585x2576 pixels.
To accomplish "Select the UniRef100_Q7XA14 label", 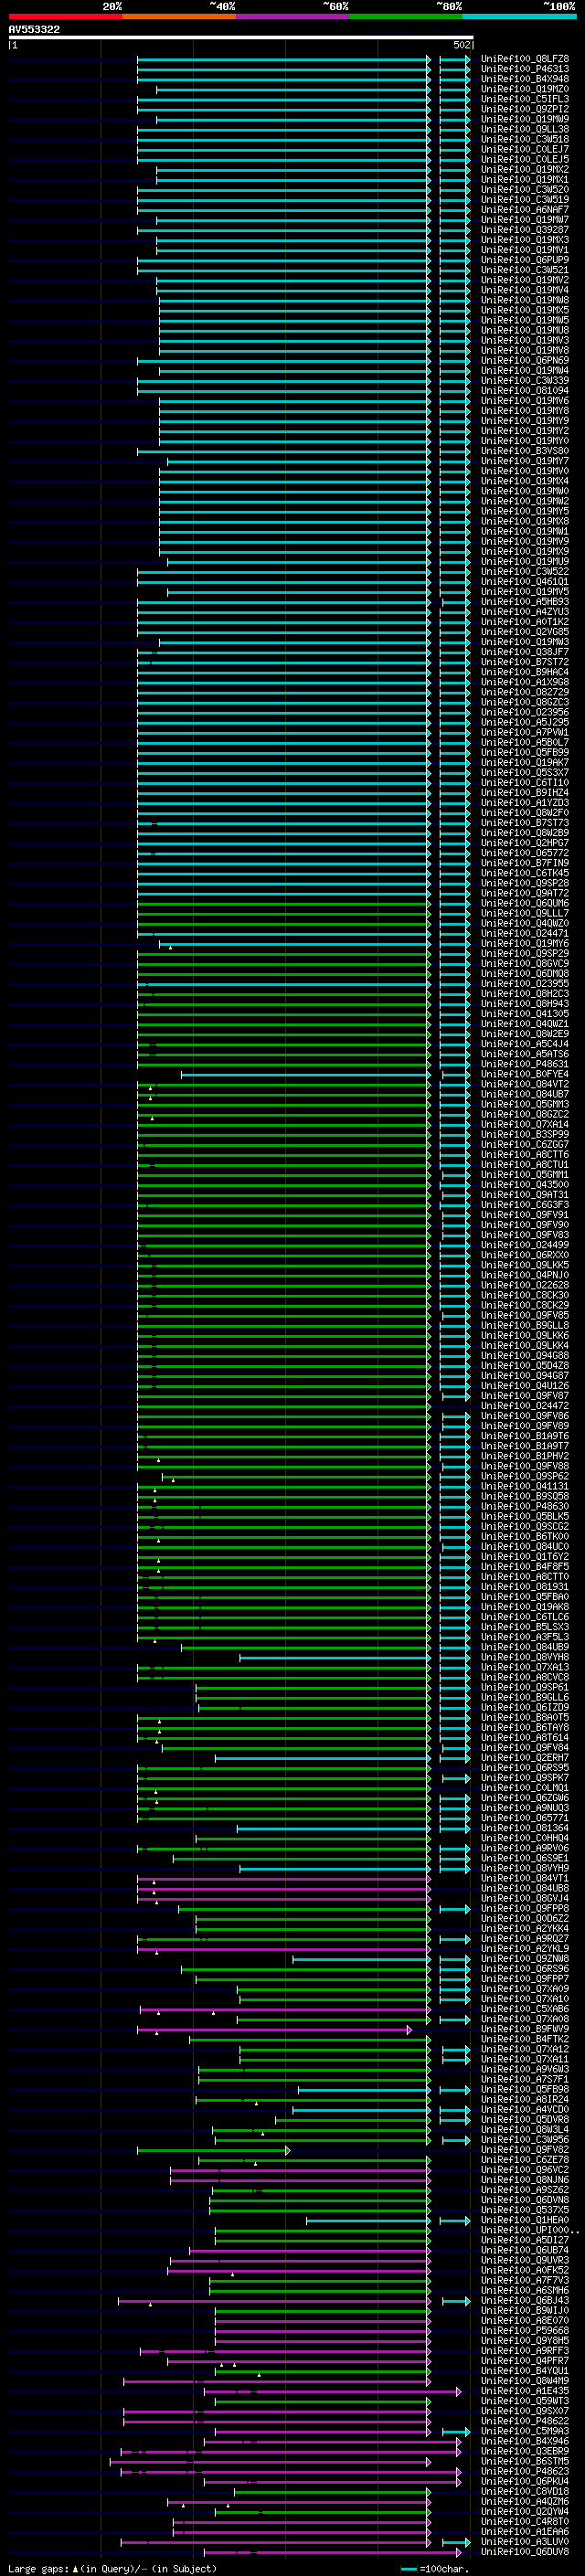I will [x=525, y=1124].
